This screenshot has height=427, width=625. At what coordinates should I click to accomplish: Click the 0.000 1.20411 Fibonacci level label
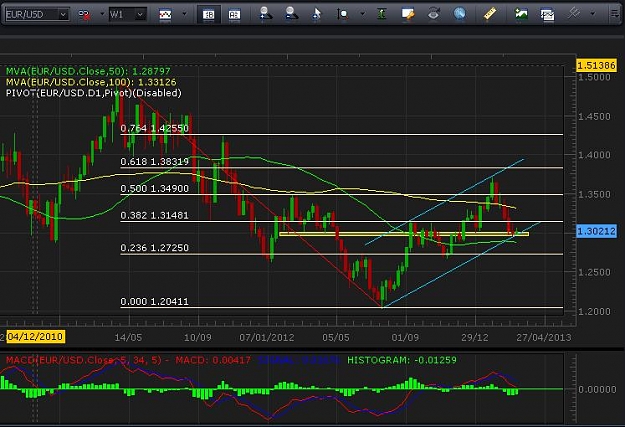click(155, 302)
